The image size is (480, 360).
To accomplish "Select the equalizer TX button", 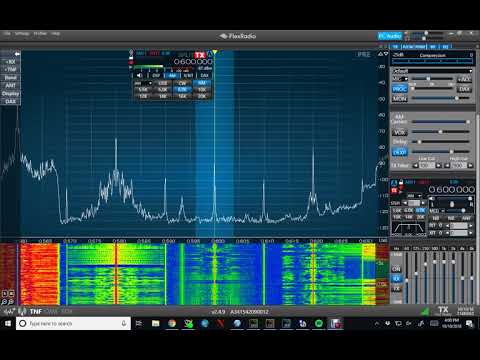I will (396, 289).
